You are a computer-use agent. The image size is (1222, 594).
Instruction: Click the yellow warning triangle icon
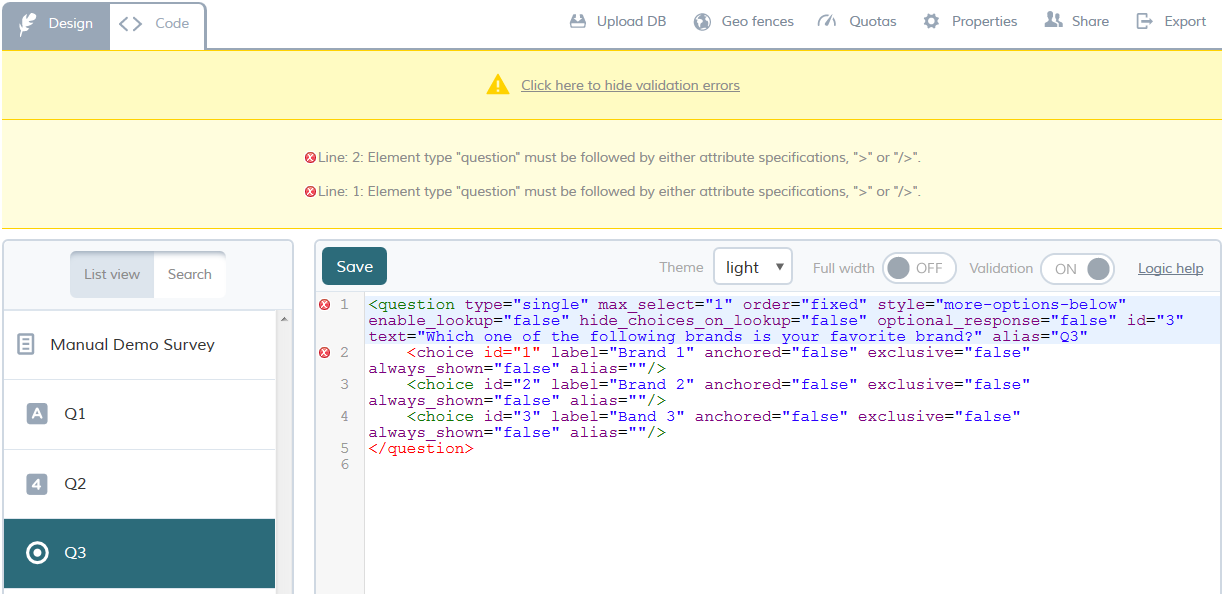[498, 85]
